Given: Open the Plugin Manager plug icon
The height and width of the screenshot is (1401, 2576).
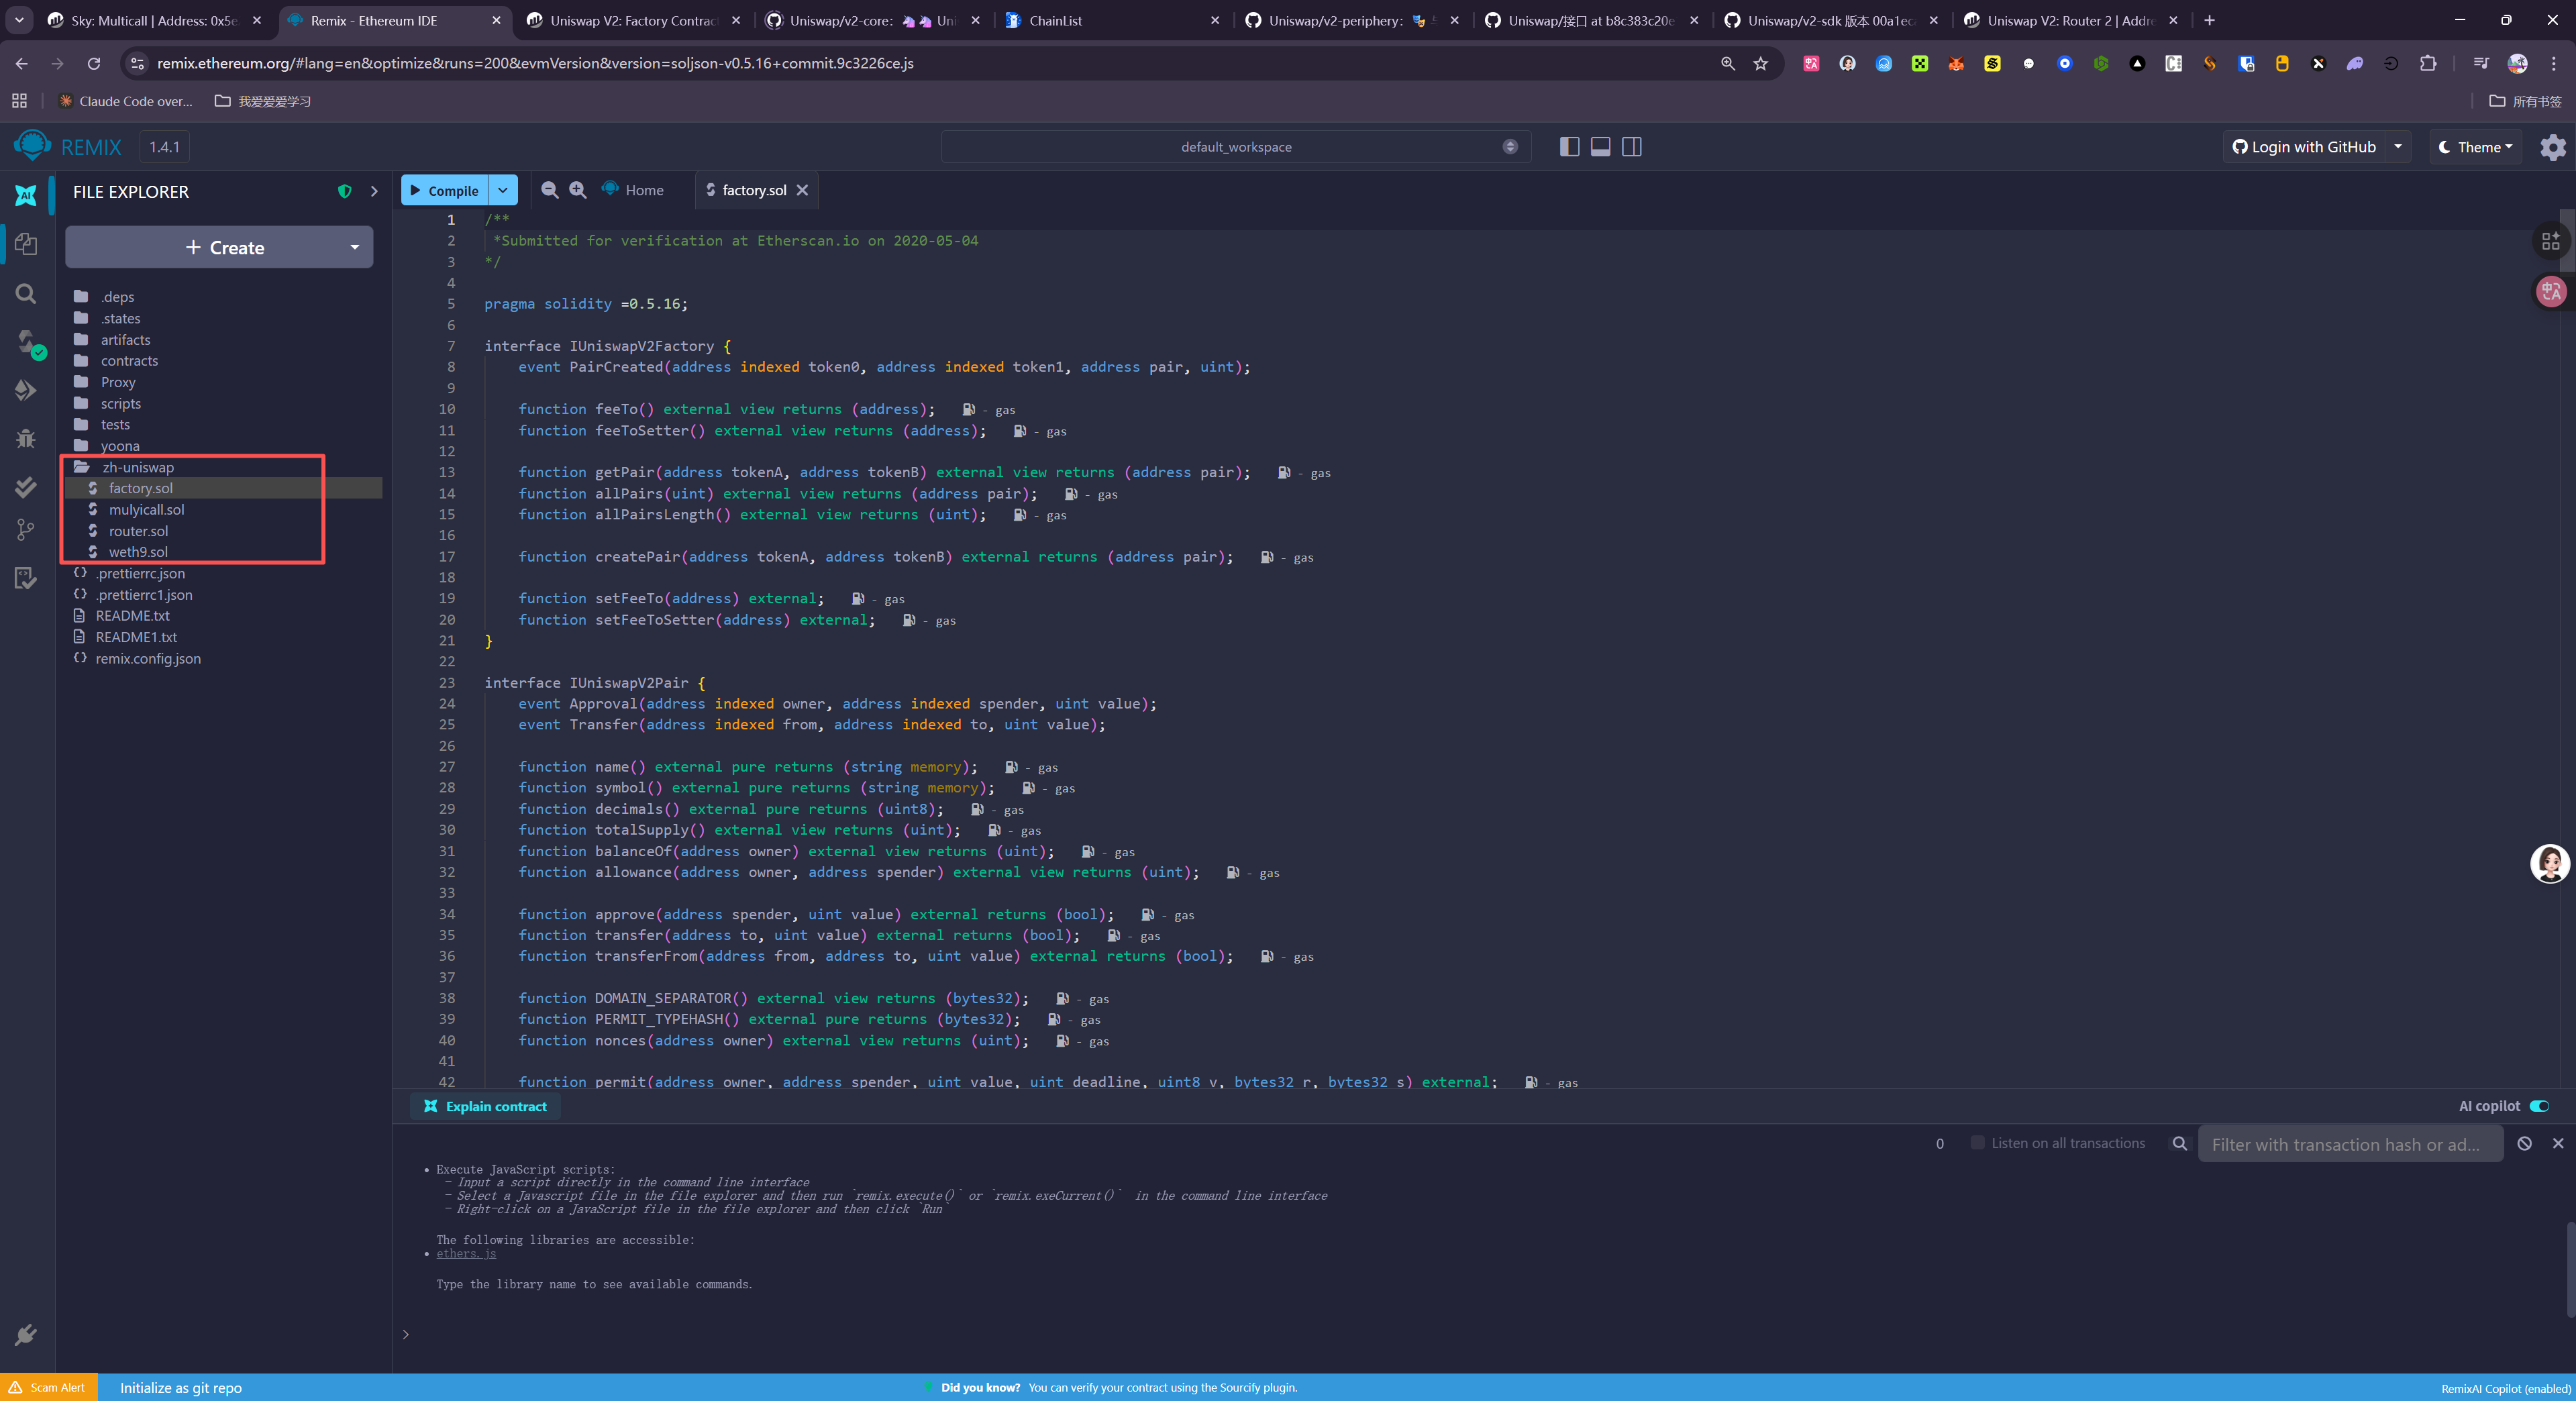Looking at the screenshot, I should 27,1334.
